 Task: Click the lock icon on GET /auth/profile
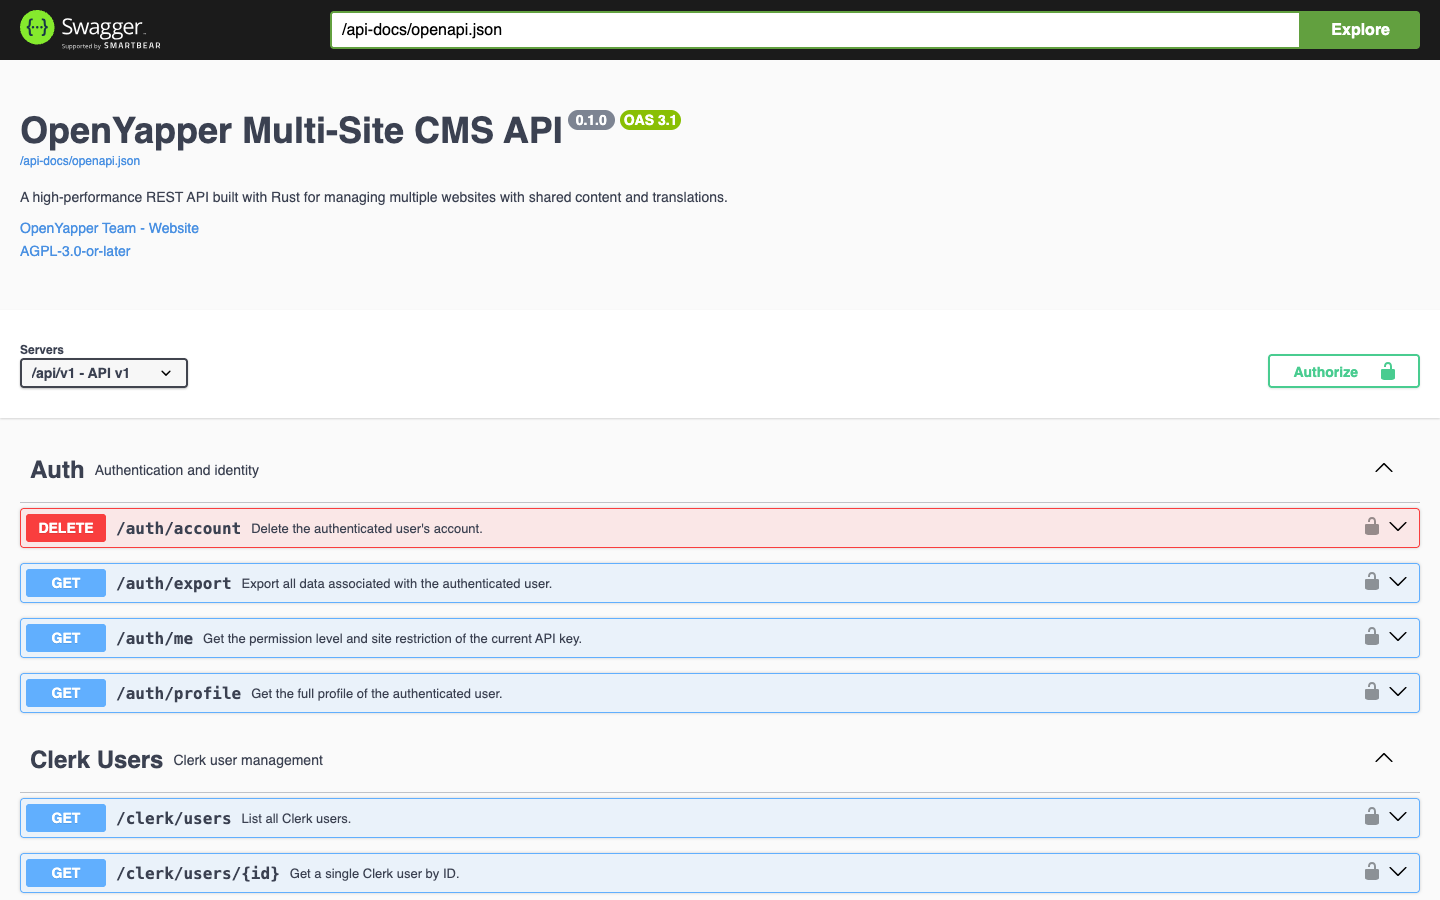pyautogui.click(x=1371, y=691)
